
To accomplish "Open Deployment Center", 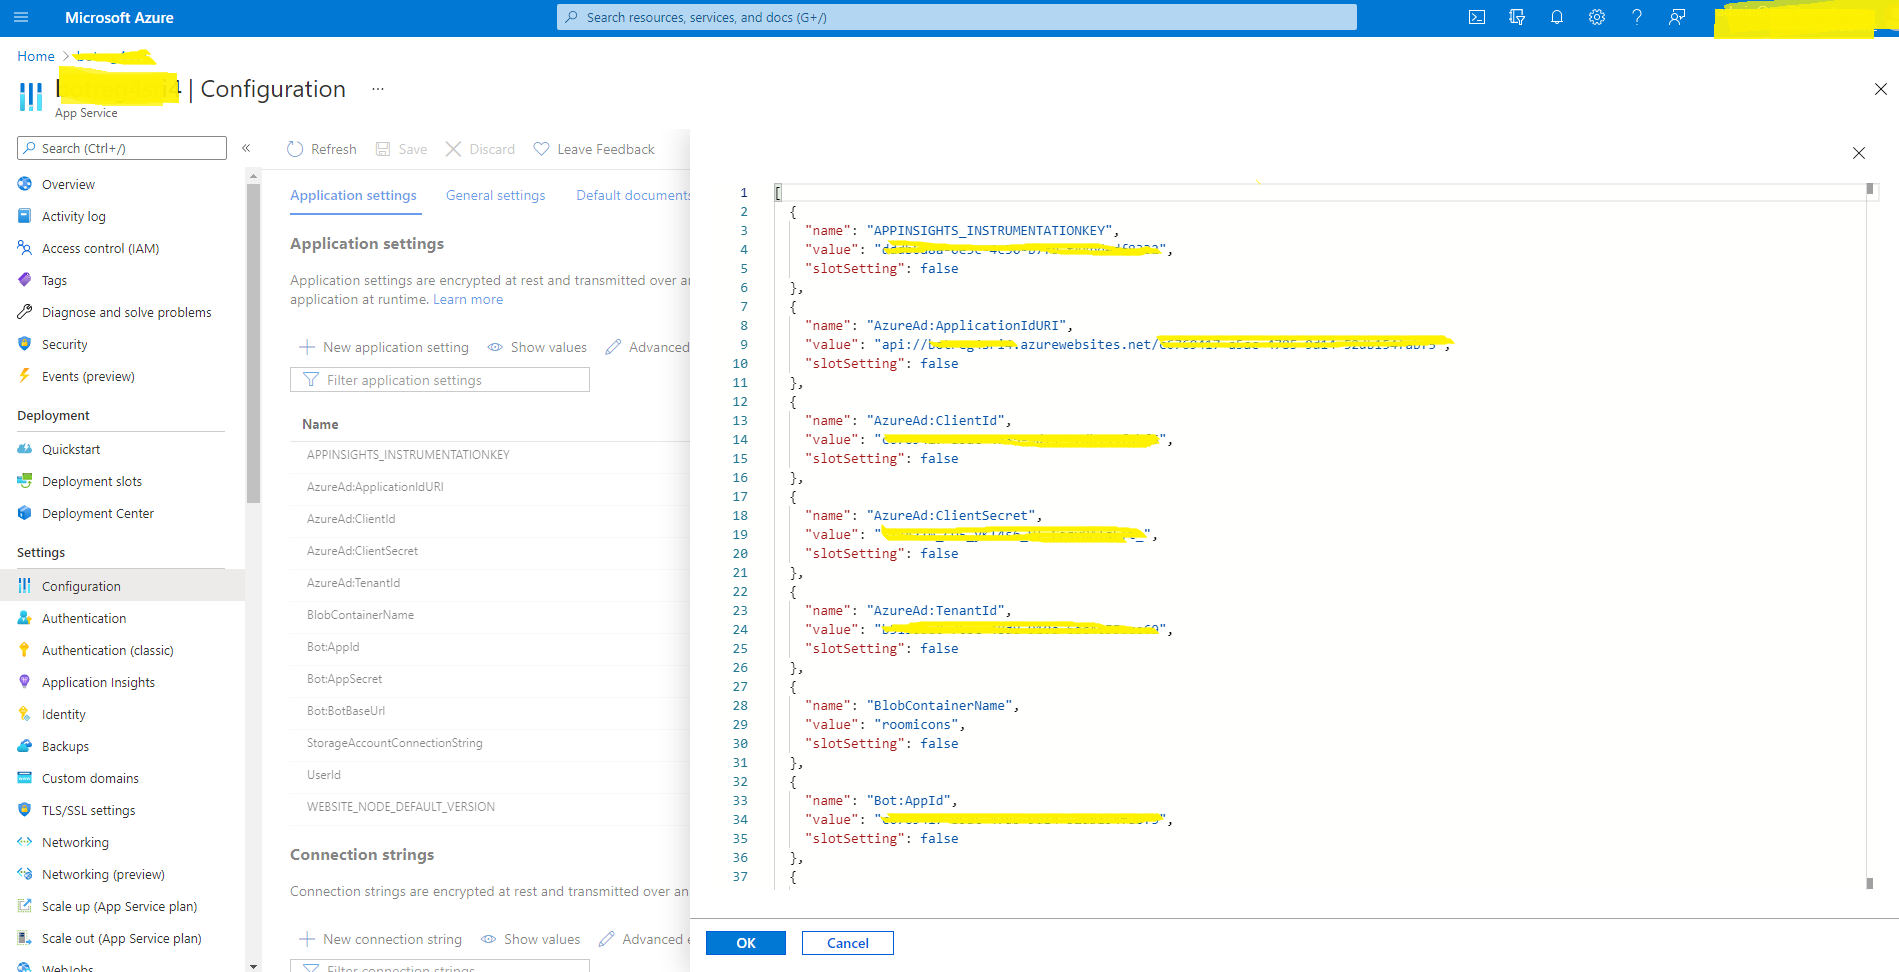I will coord(97,513).
